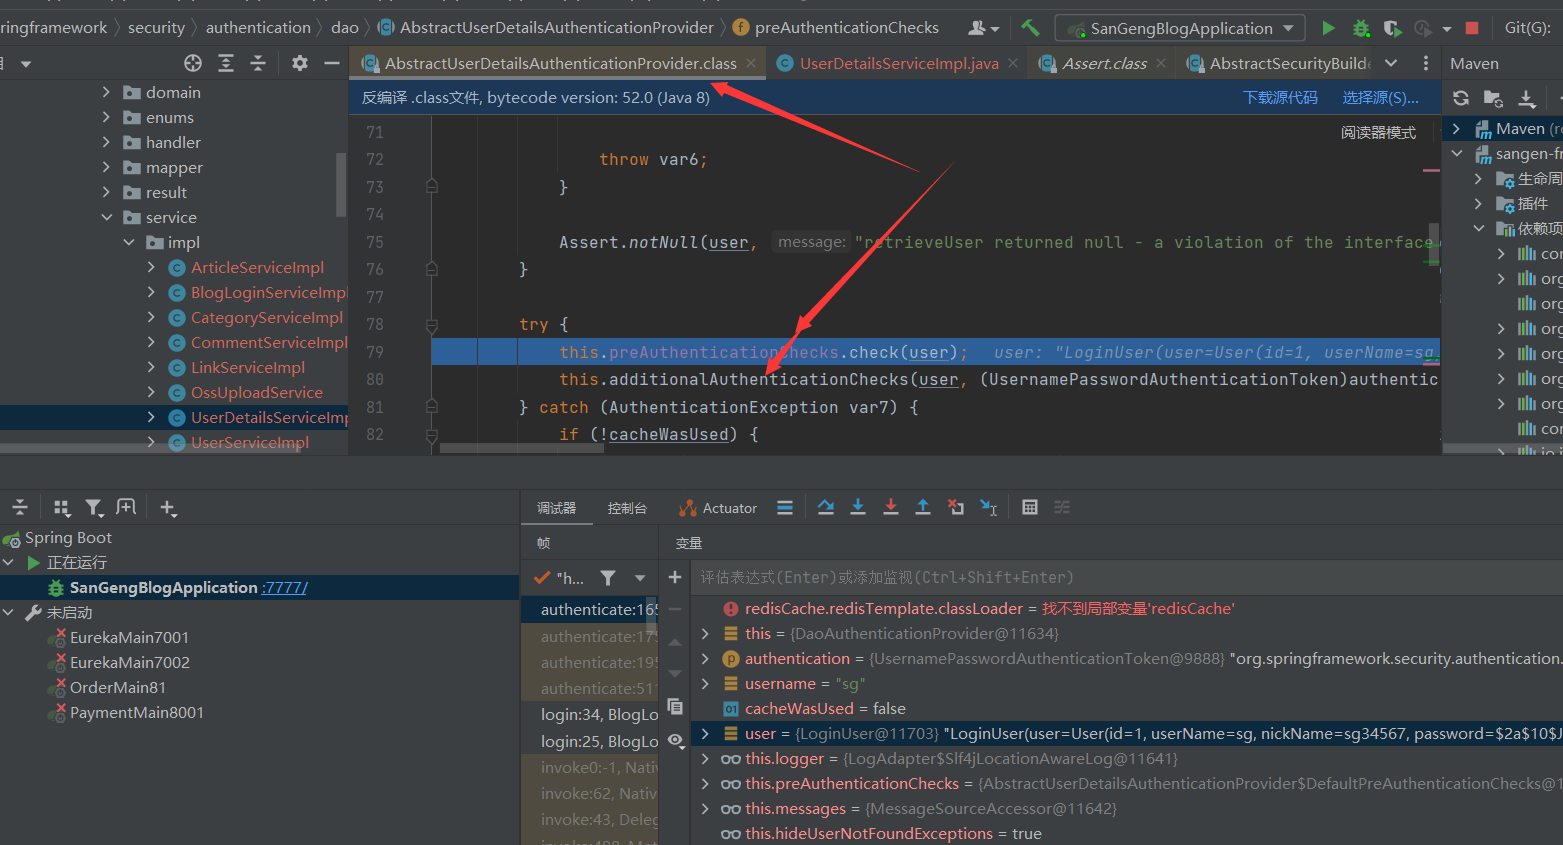1563x845 pixels.
Task: Click the 下载源代码 download sources link
Action: coord(1280,98)
